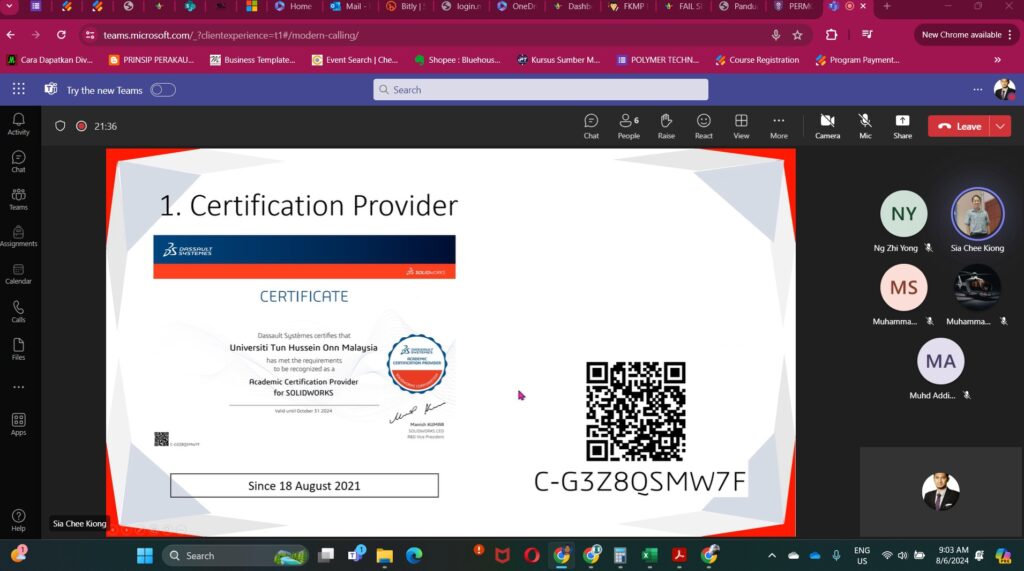Open Help in the Teams sidebar

click(x=18, y=520)
